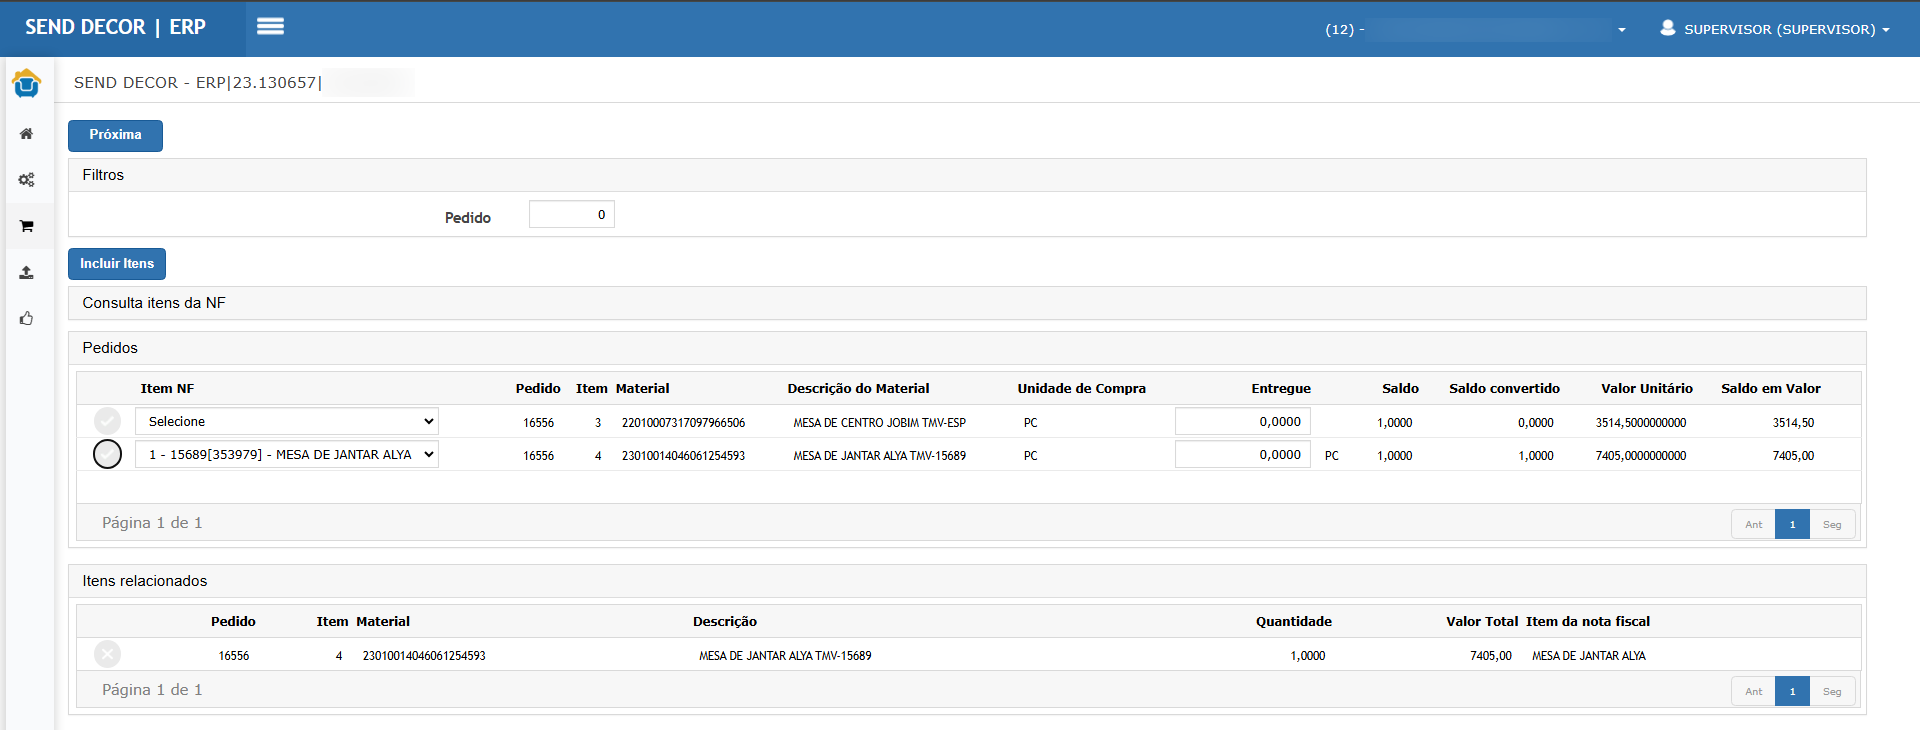Click the Send Decor armchair logo icon

(x=26, y=84)
